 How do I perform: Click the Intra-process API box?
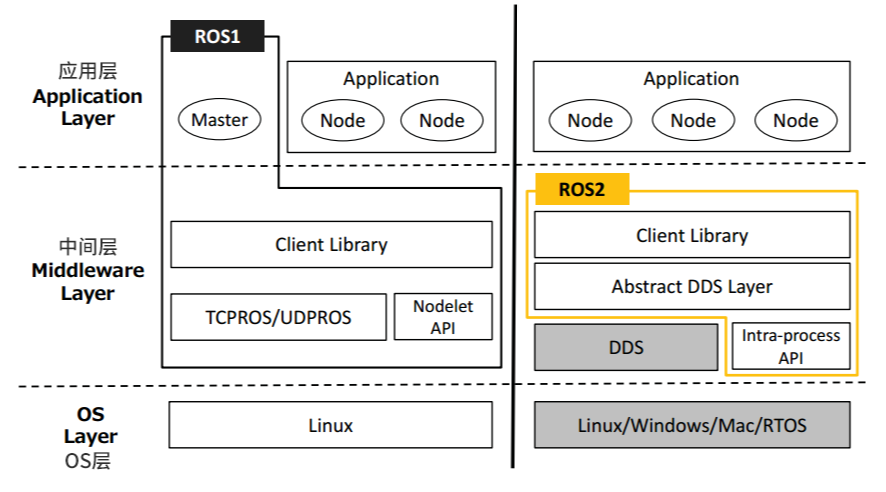791,346
